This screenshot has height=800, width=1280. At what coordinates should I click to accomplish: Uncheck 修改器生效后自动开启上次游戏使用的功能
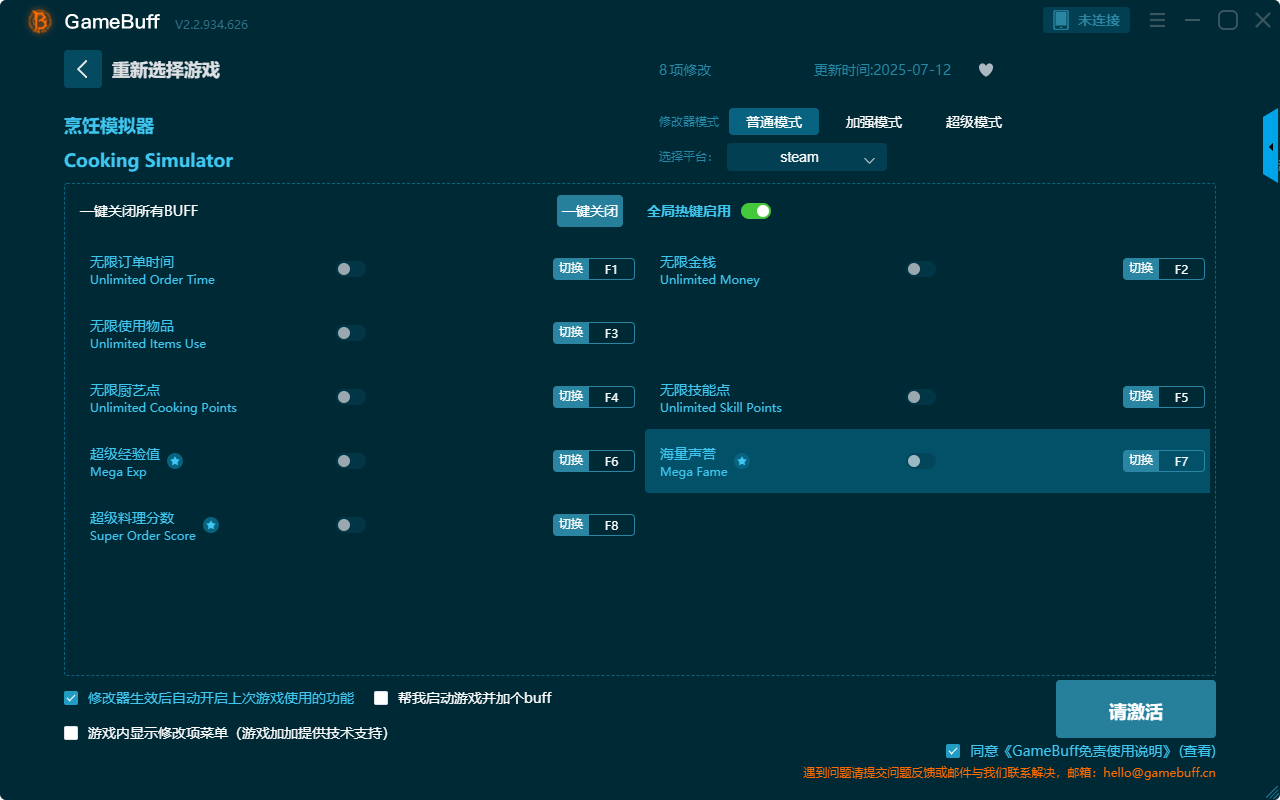(x=70, y=698)
